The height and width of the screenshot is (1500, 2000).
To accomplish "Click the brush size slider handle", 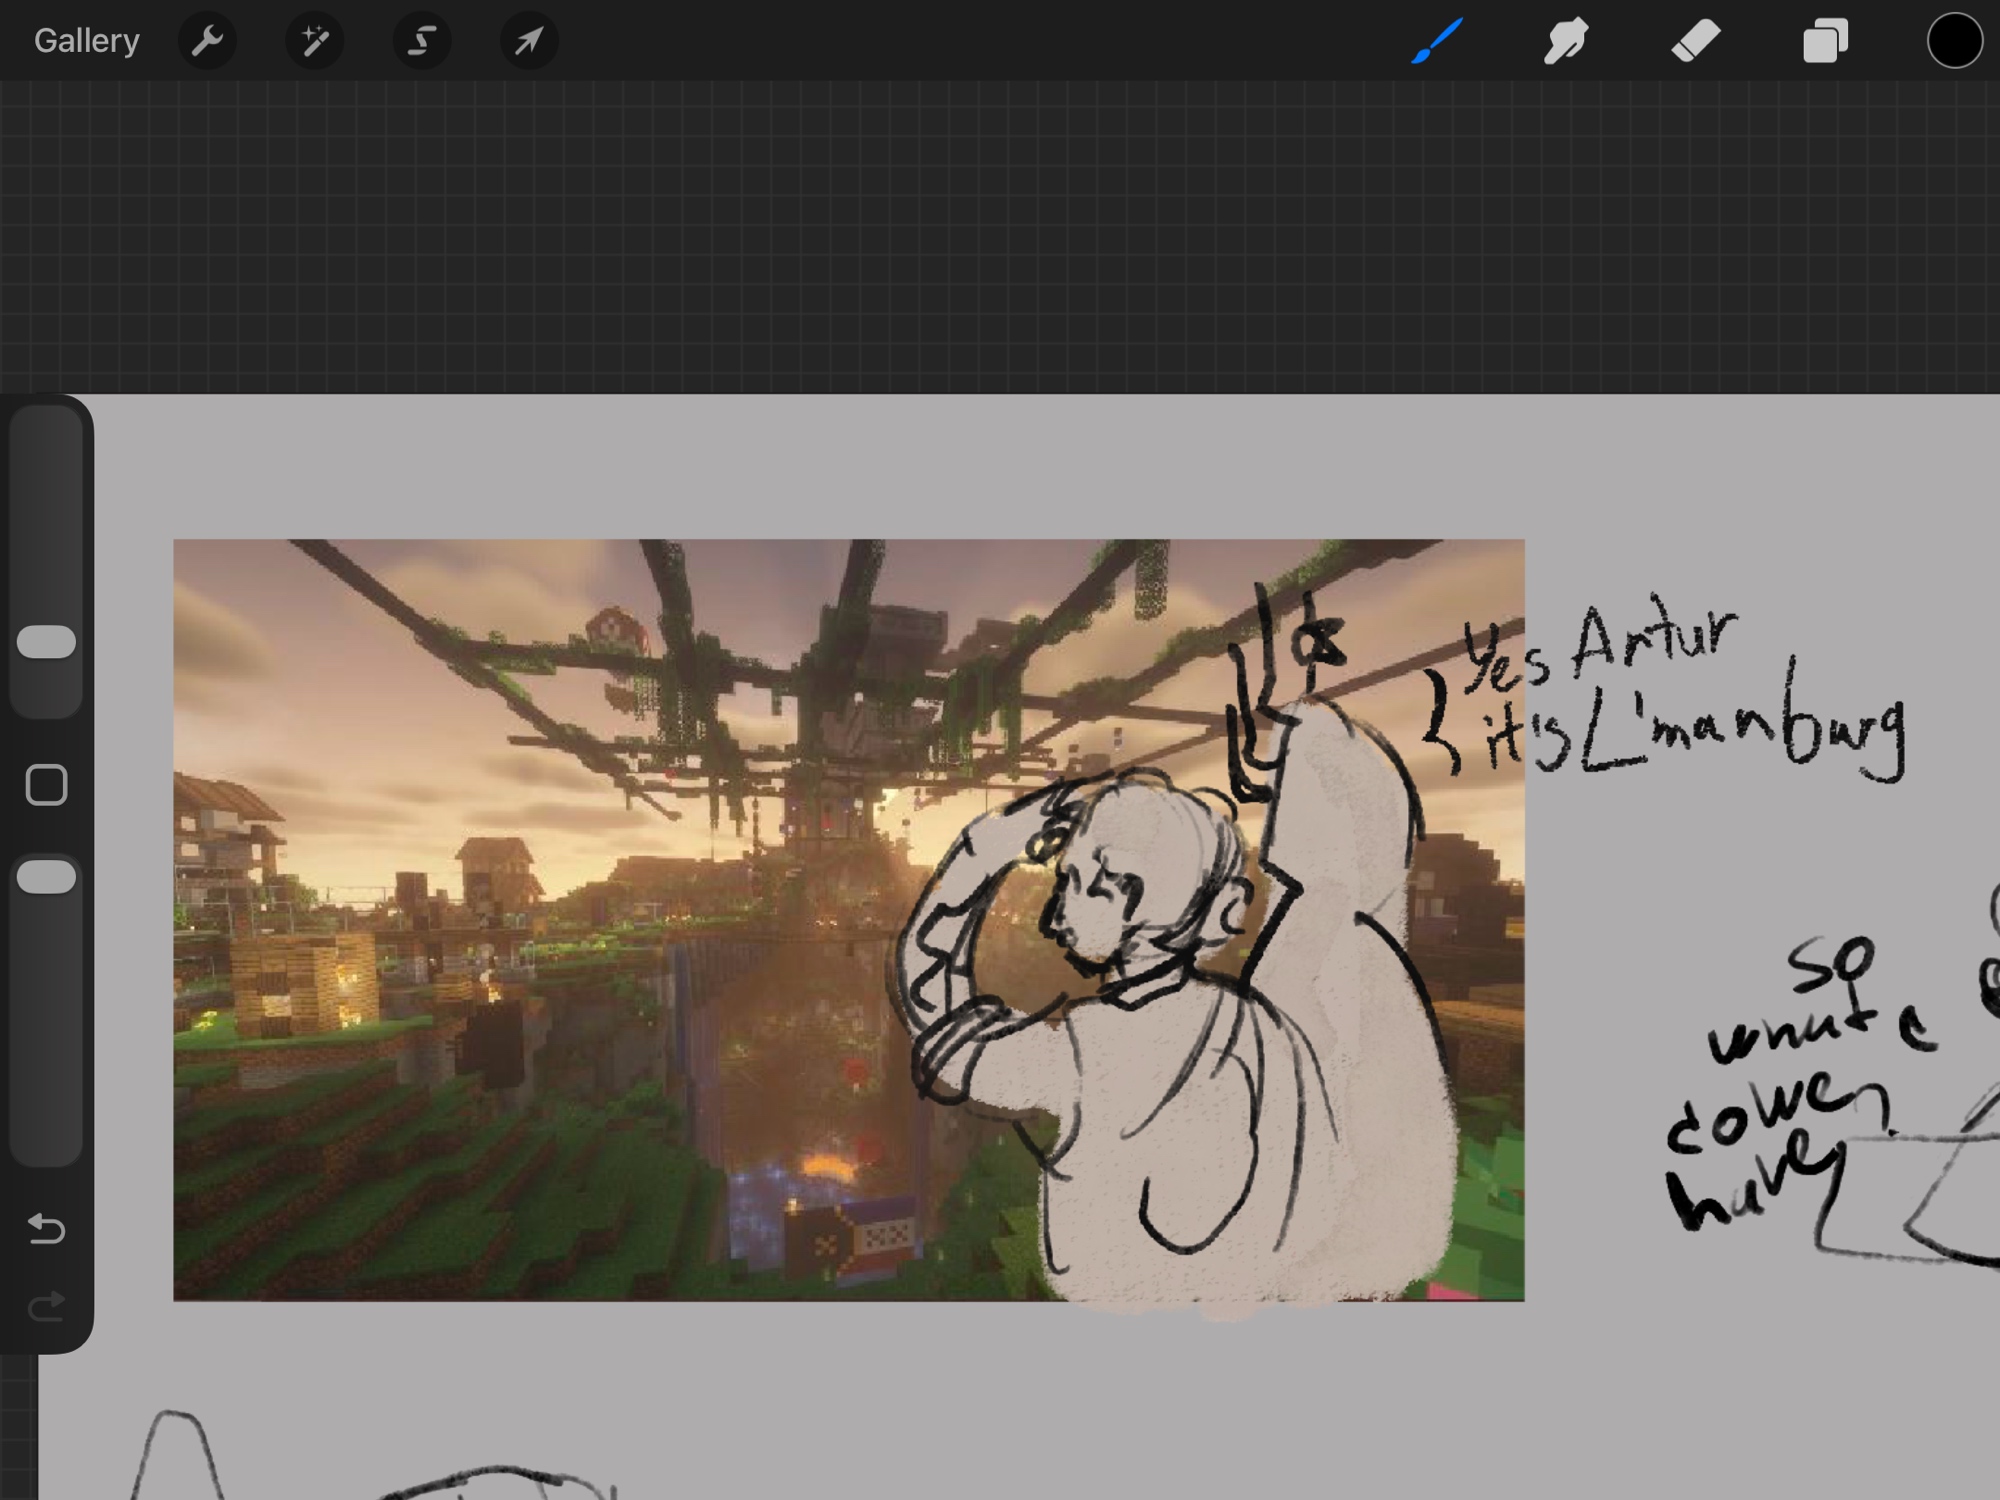I will (x=46, y=642).
